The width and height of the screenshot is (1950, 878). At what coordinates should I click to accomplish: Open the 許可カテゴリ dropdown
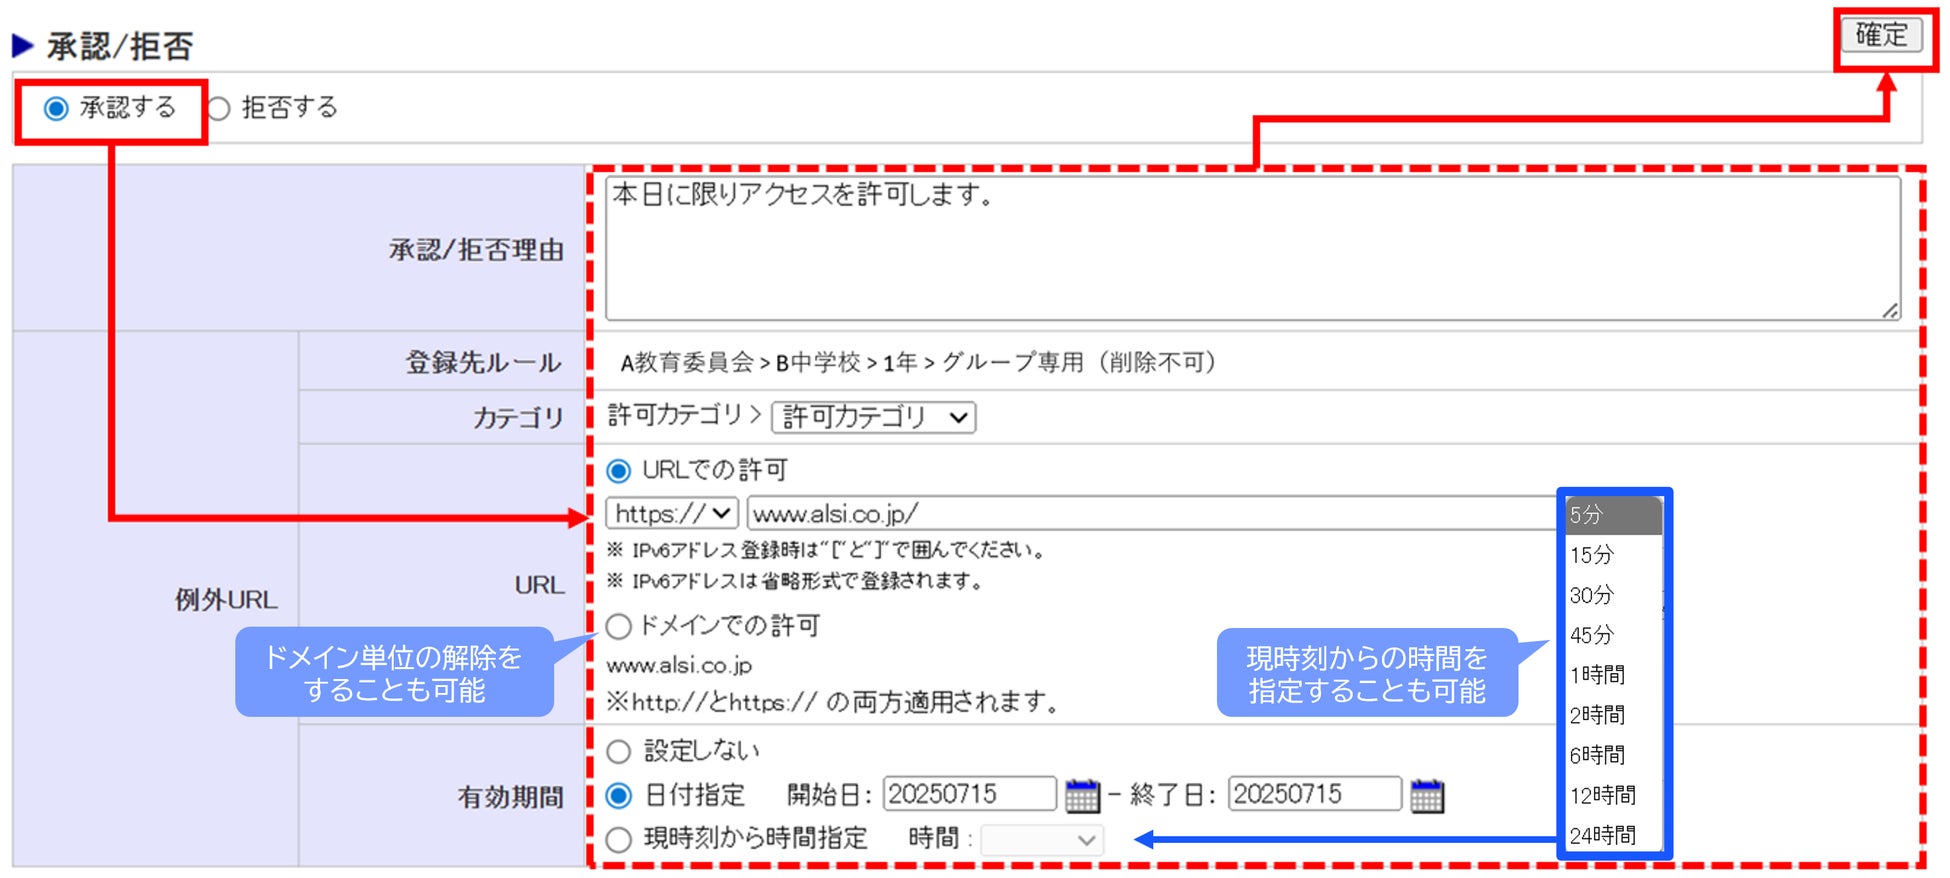coord(874,417)
